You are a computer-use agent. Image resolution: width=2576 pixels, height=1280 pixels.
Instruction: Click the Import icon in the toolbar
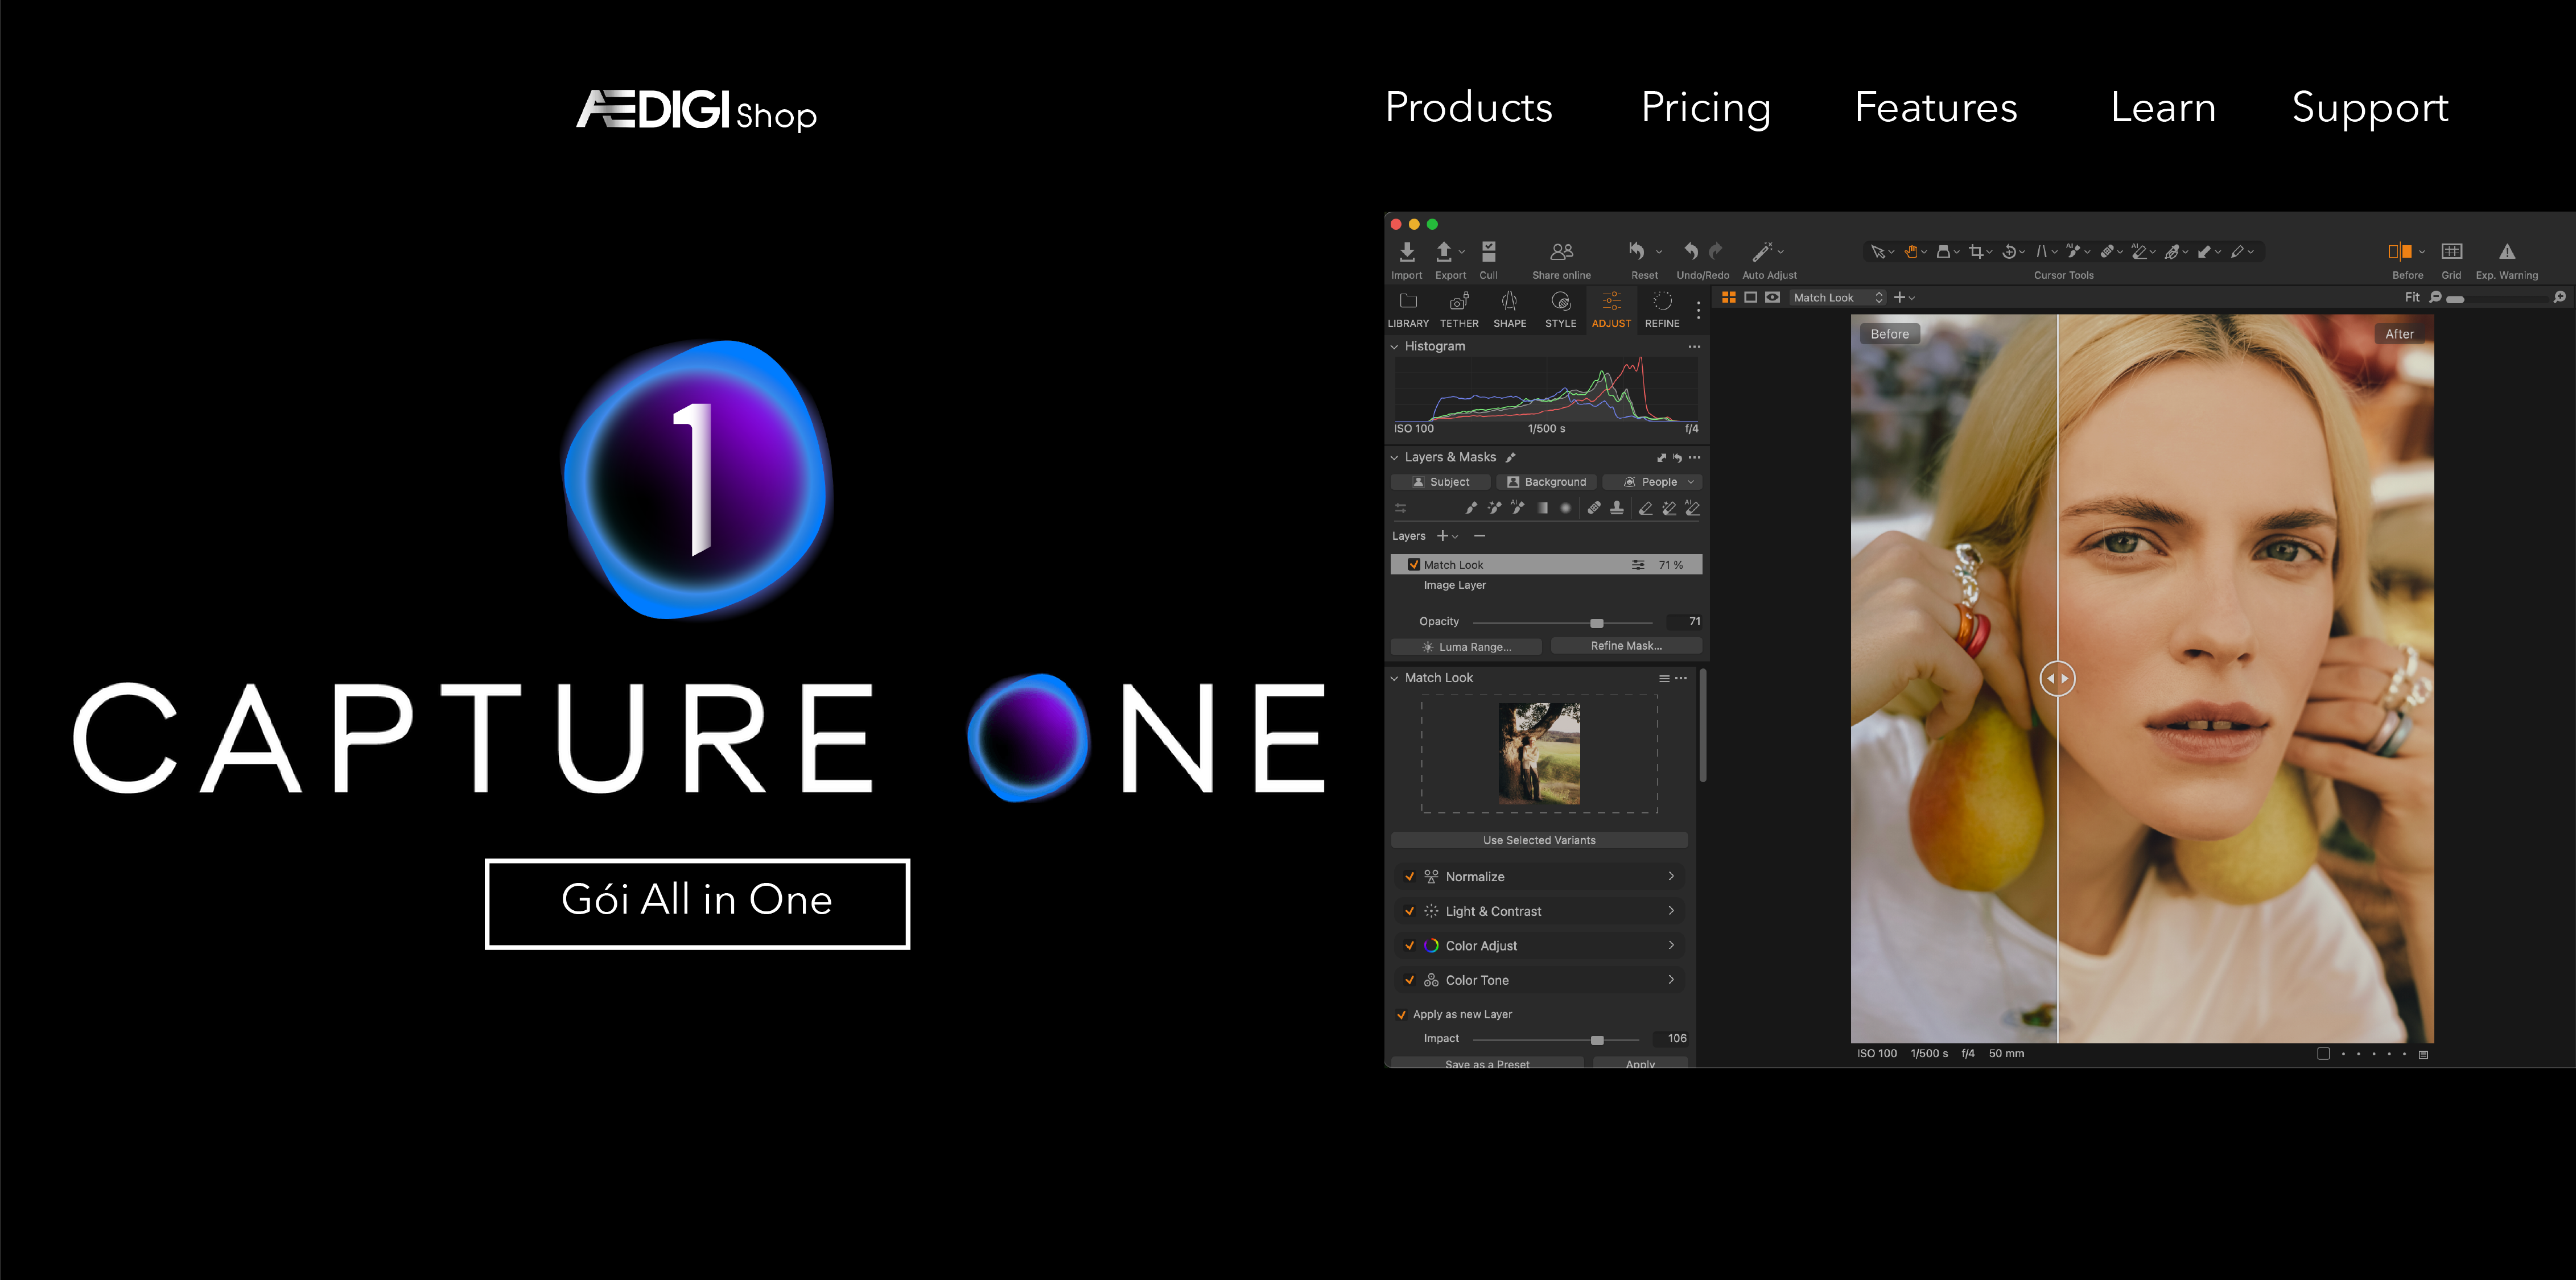pyautogui.click(x=1406, y=251)
